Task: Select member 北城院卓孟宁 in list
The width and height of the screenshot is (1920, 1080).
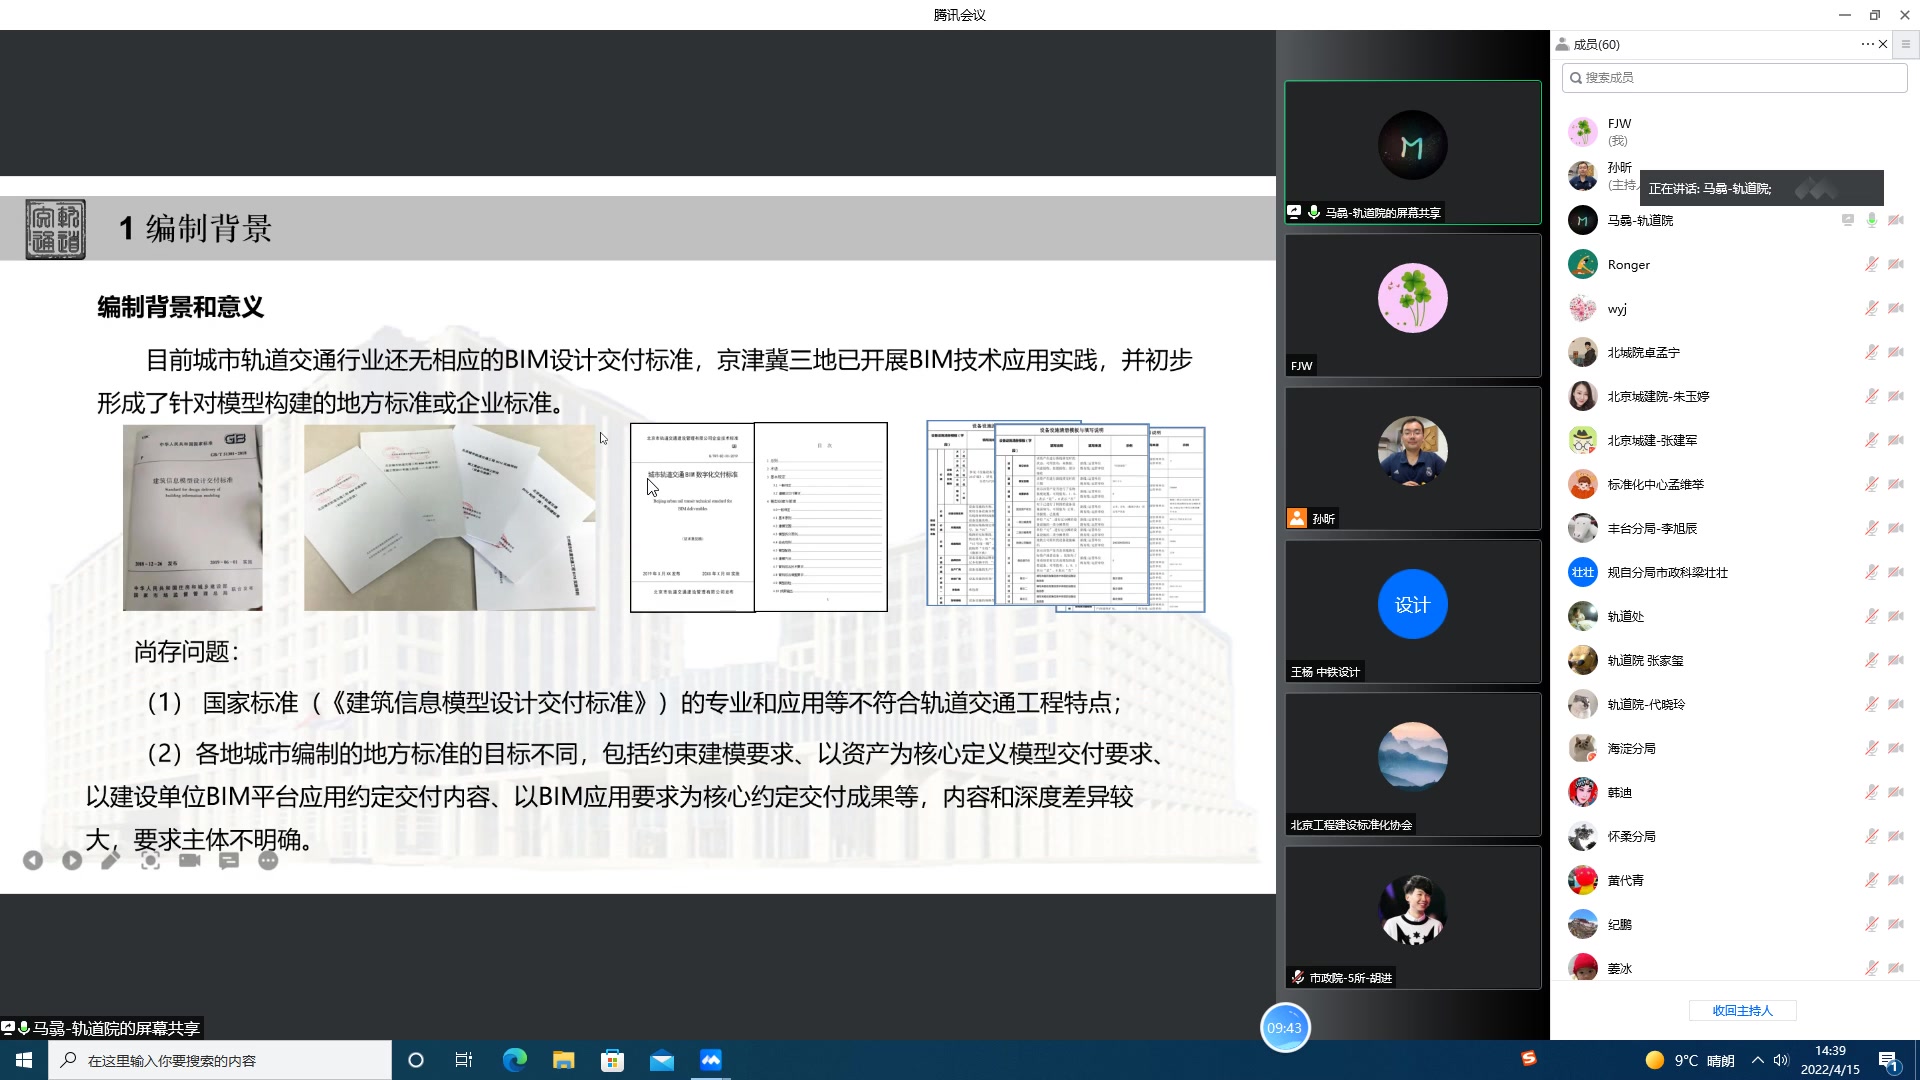Action: coord(1735,352)
